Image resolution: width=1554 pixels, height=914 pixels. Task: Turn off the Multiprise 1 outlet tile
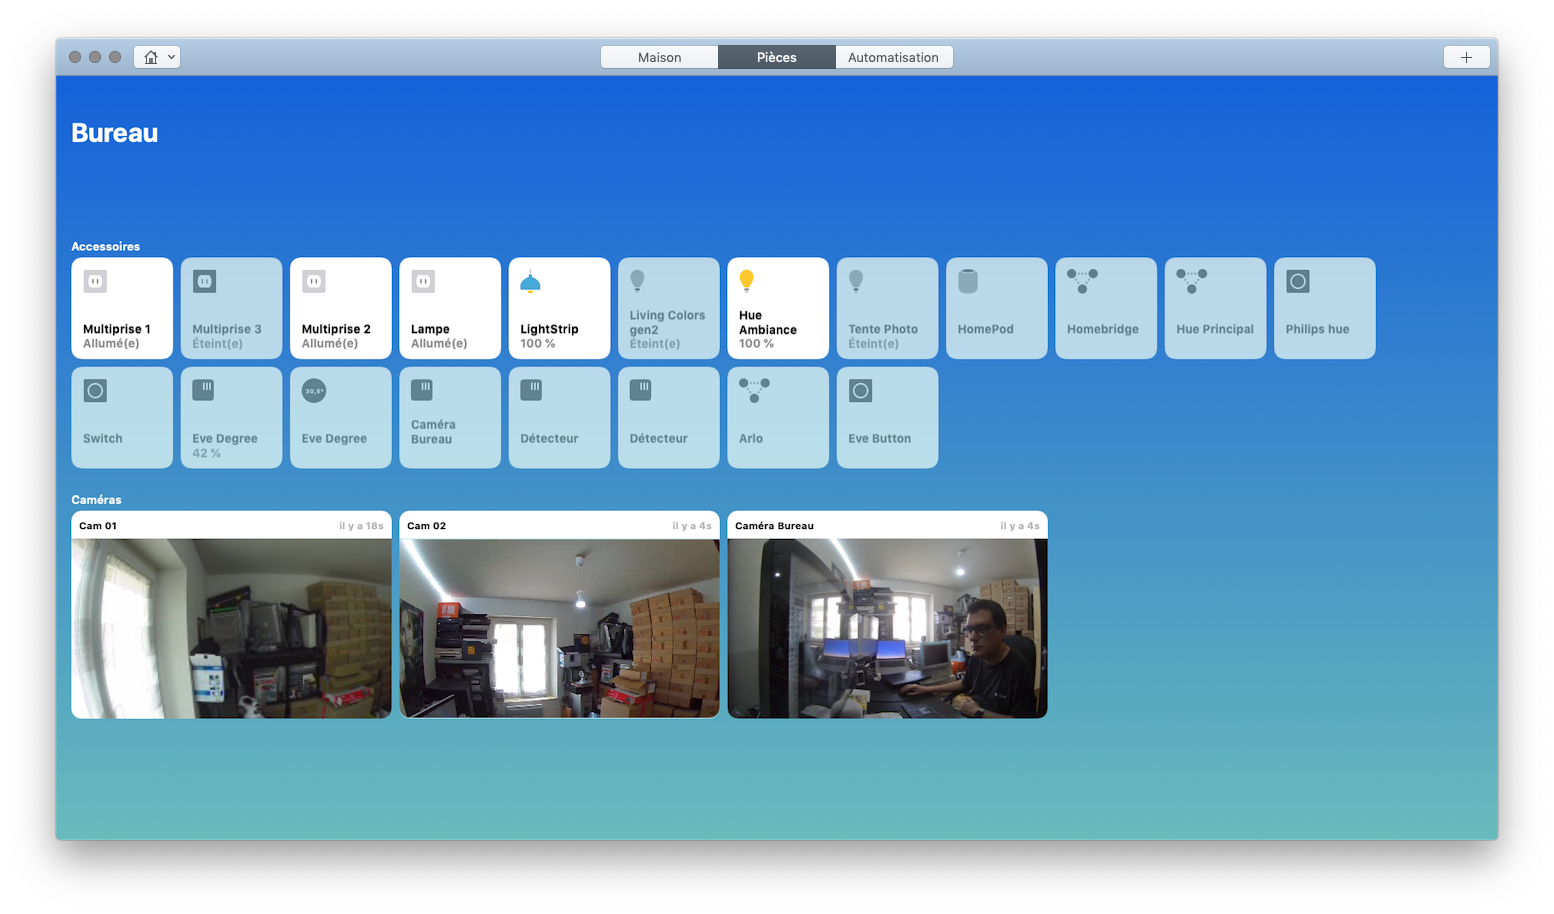(122, 308)
